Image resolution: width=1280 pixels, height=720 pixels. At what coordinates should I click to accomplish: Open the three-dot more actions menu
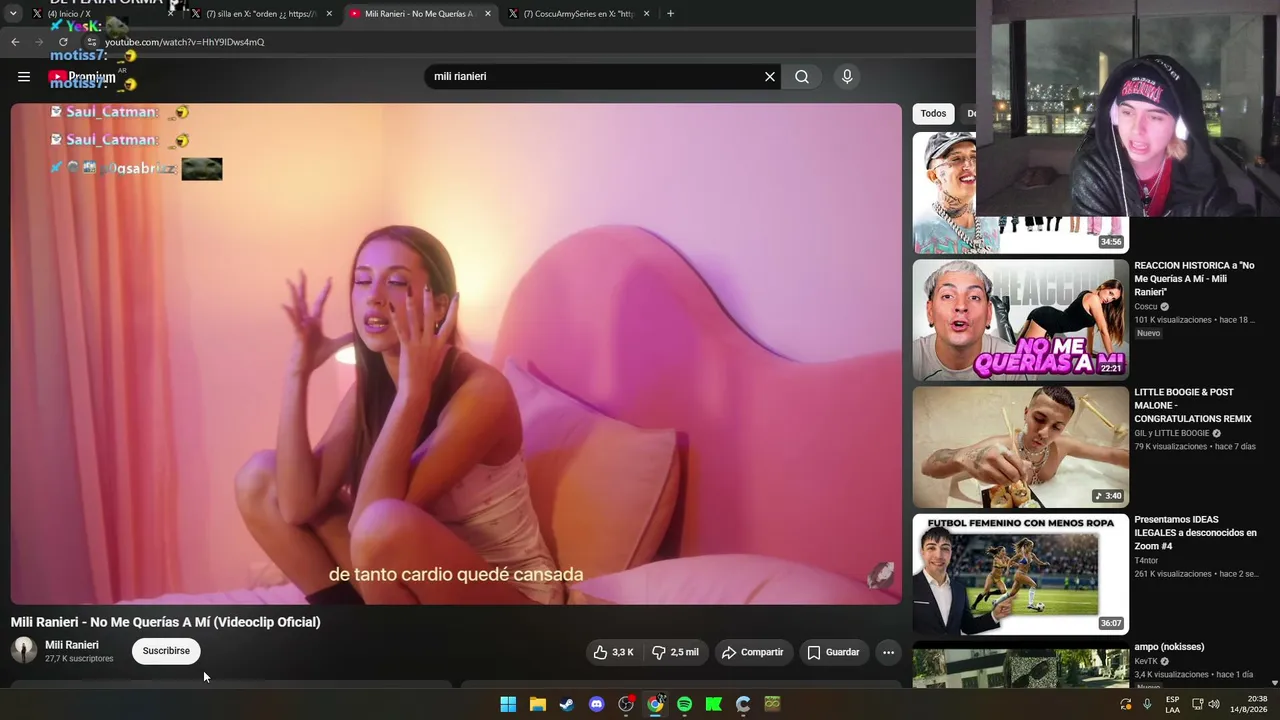(888, 652)
